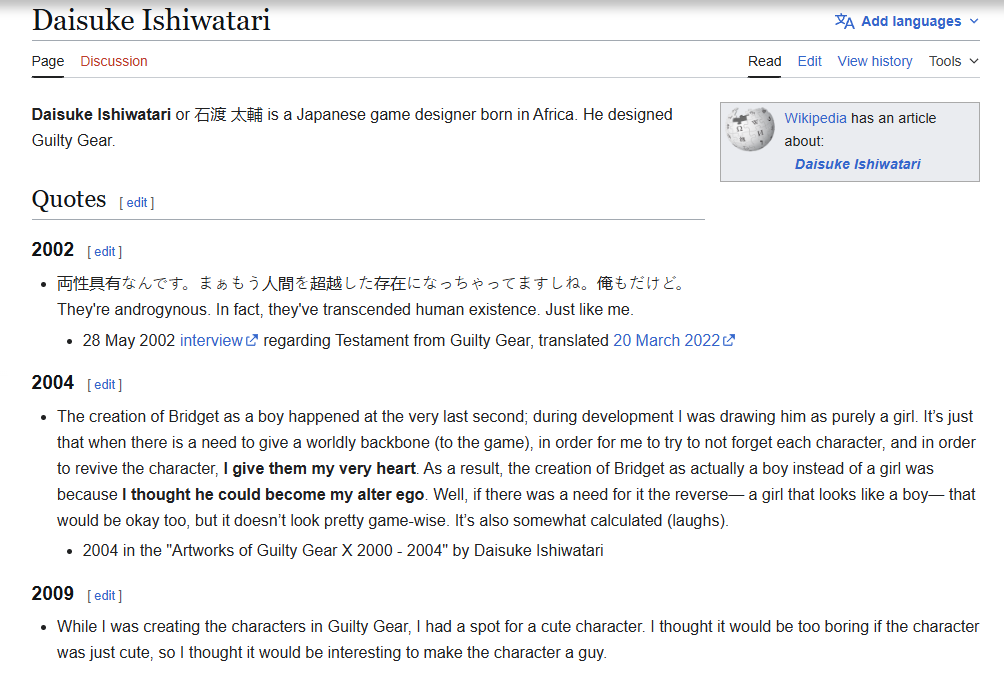
Task: Click the kanji name 石渡 太輔 in intro
Action: pos(229,115)
